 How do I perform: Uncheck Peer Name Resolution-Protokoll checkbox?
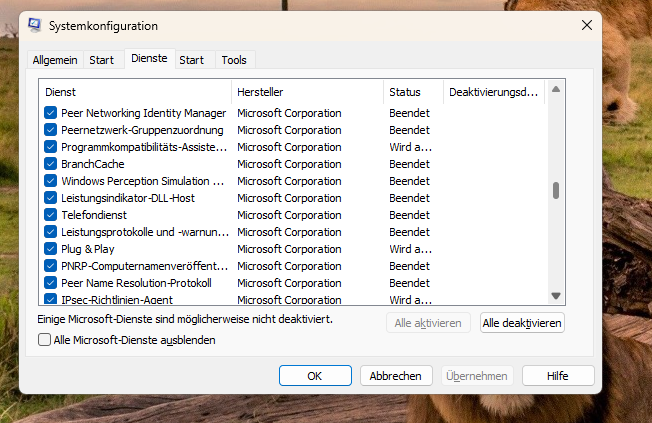[x=50, y=283]
